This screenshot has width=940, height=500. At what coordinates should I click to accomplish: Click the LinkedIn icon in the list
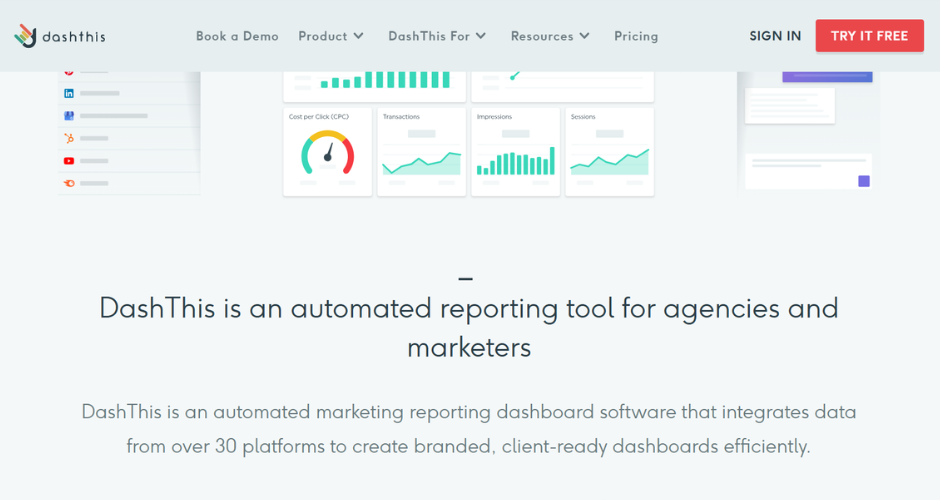[x=69, y=93]
